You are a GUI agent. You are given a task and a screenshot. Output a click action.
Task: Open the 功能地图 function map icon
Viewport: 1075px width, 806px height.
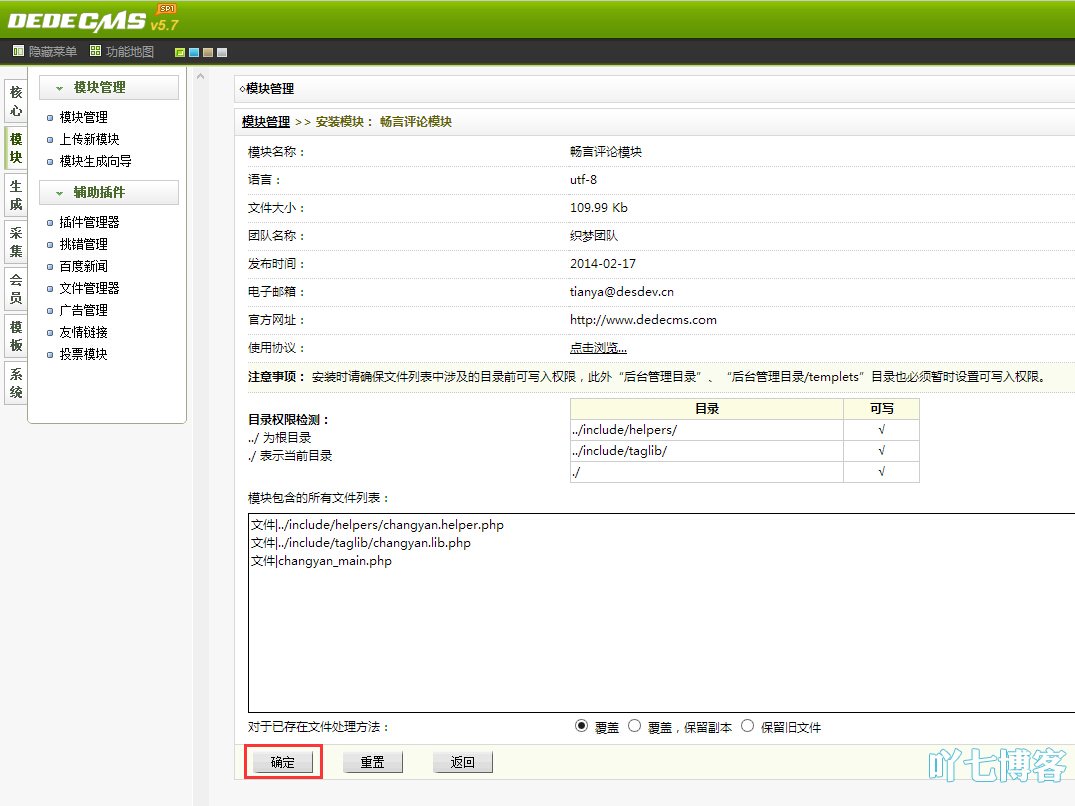95,51
